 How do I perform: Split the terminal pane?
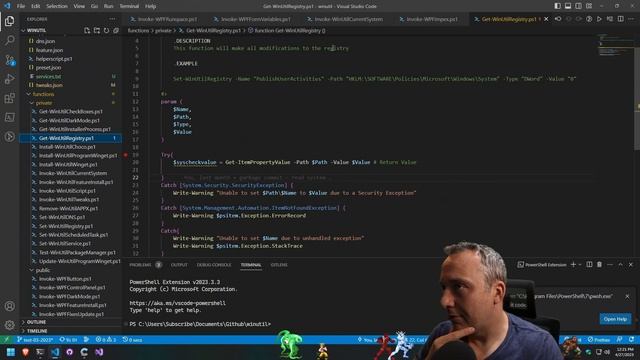(589, 264)
